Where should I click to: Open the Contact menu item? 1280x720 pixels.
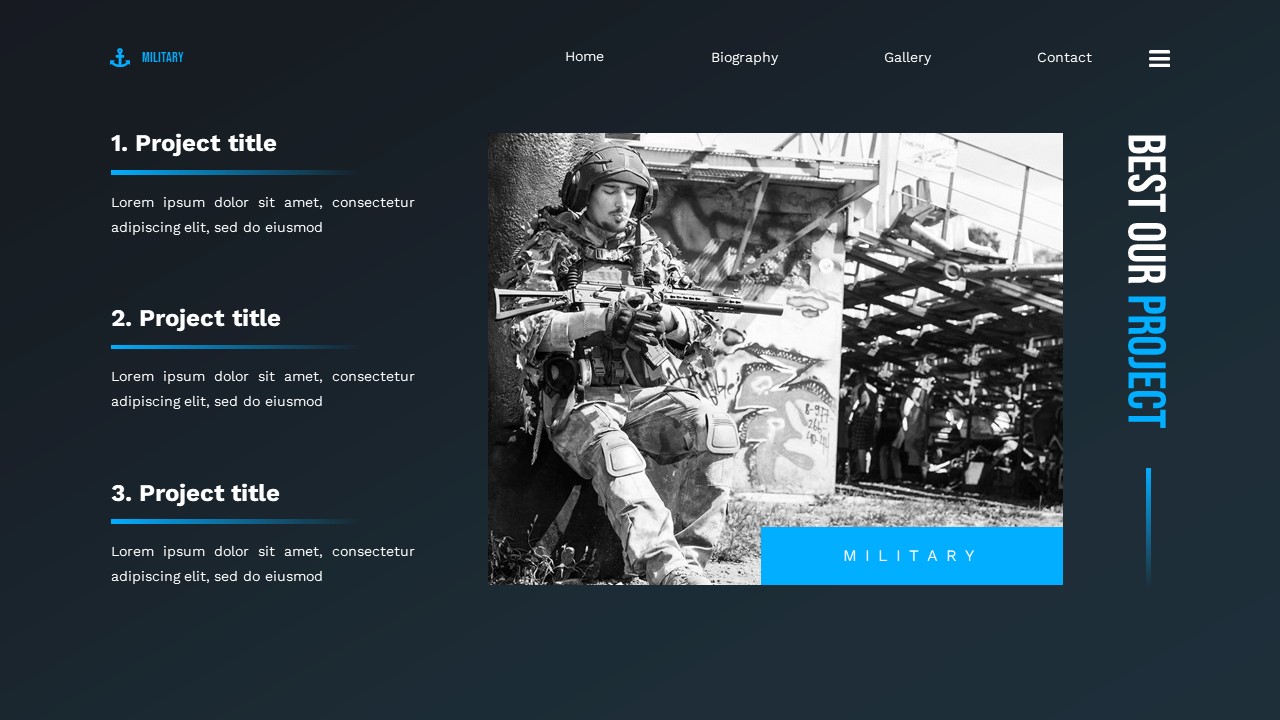coord(1064,58)
